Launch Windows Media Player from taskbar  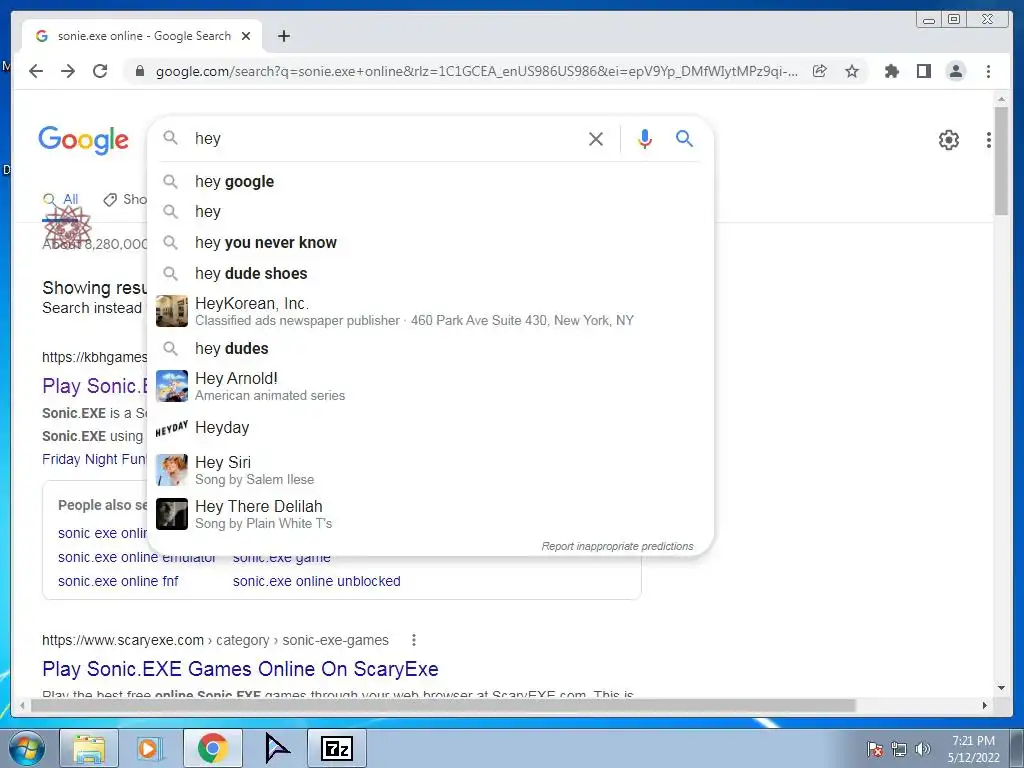click(149, 748)
